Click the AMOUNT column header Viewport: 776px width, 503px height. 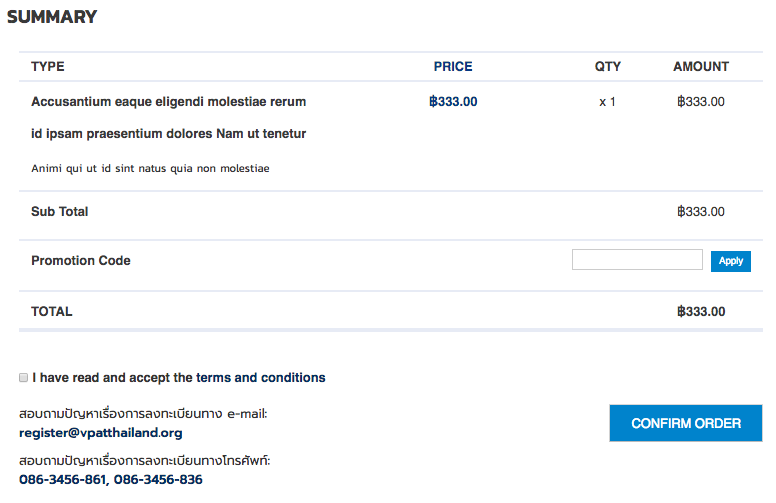coord(701,67)
